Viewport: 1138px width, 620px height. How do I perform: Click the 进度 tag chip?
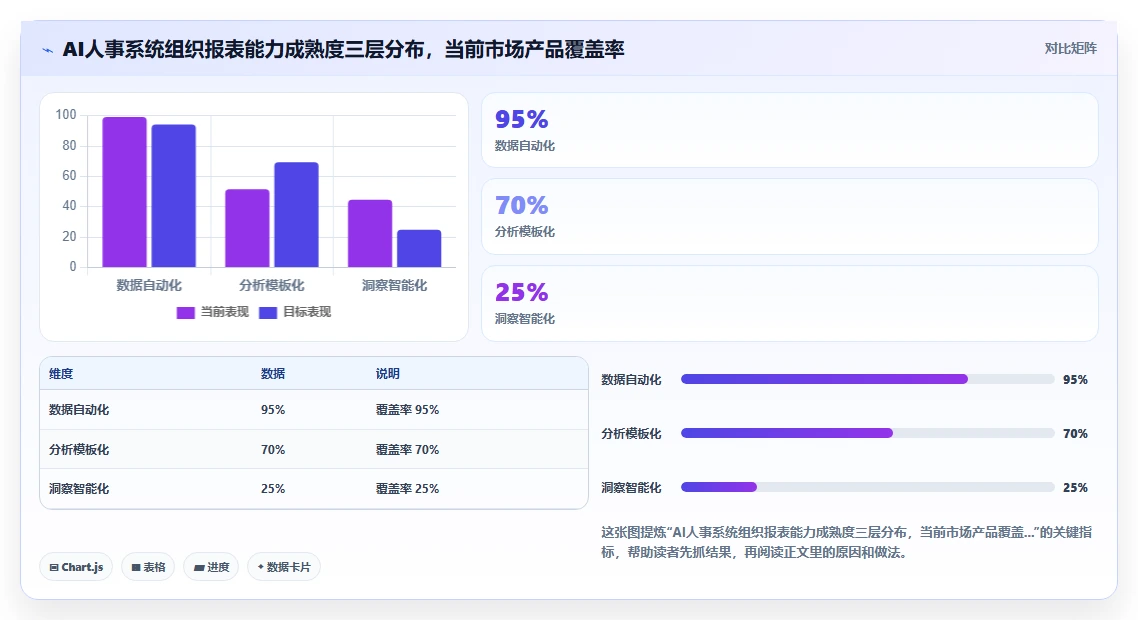click(x=211, y=567)
